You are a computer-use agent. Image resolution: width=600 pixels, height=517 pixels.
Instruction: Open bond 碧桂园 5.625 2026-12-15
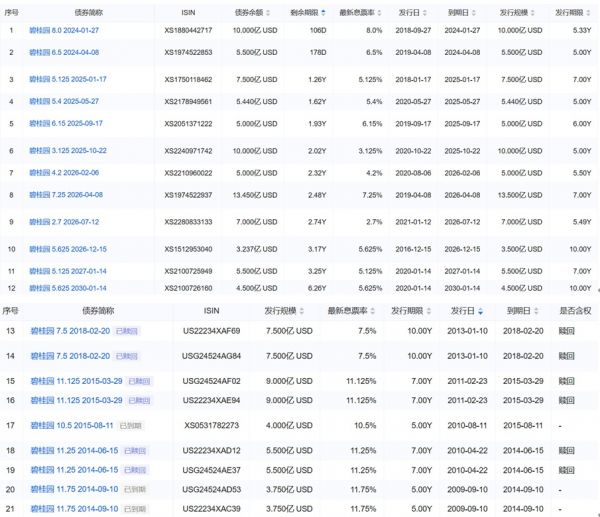tap(68, 249)
